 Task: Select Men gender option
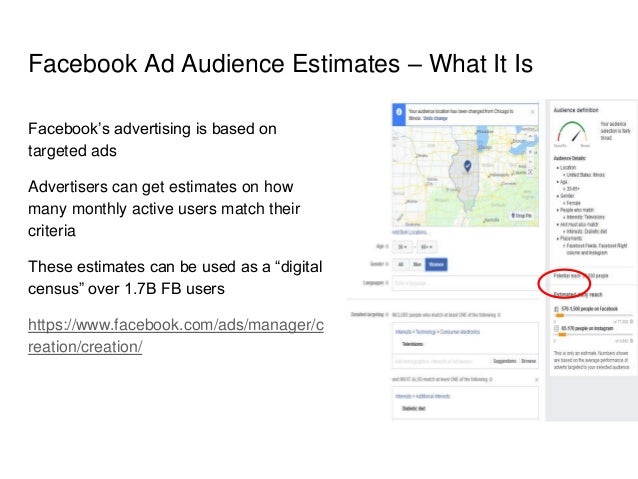pos(417,265)
